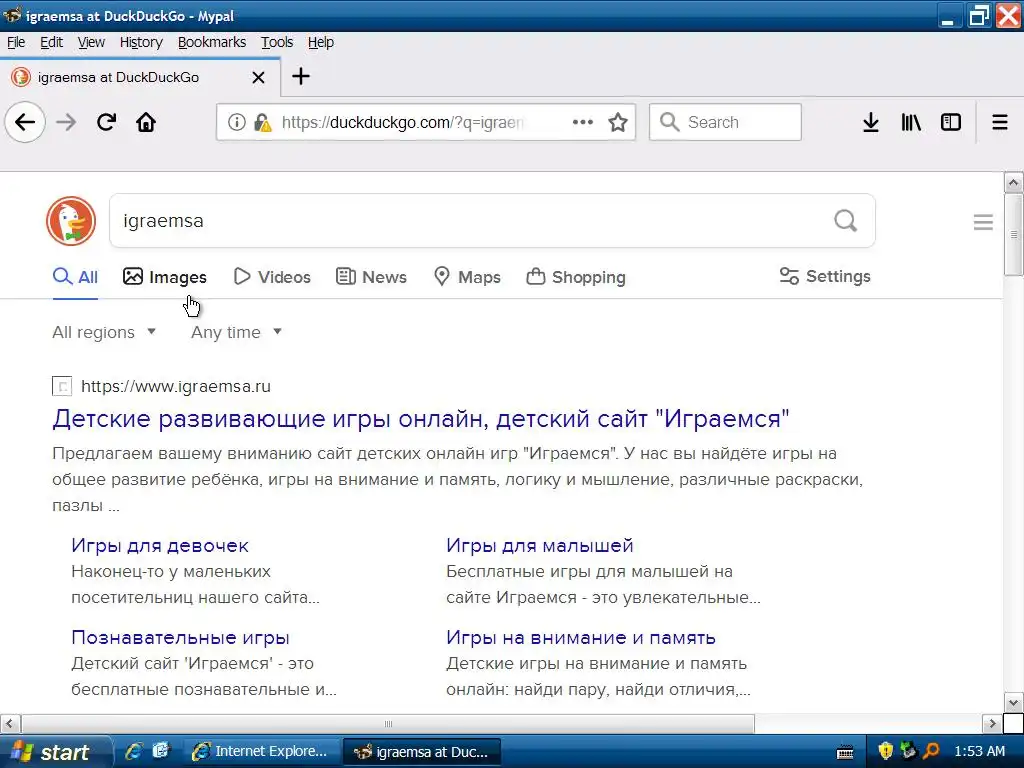
Task: Open https://www.igraemsa.ru URL link
Action: pos(176,386)
